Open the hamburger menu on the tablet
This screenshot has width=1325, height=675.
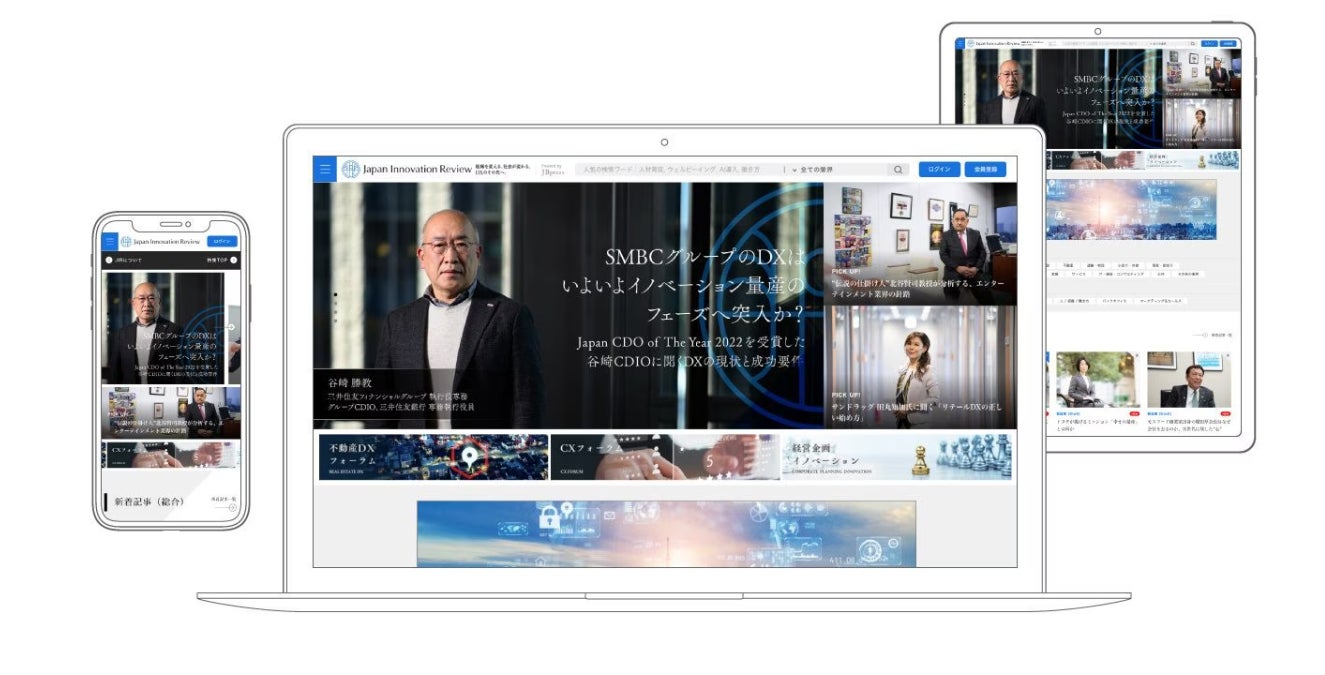click(x=960, y=44)
